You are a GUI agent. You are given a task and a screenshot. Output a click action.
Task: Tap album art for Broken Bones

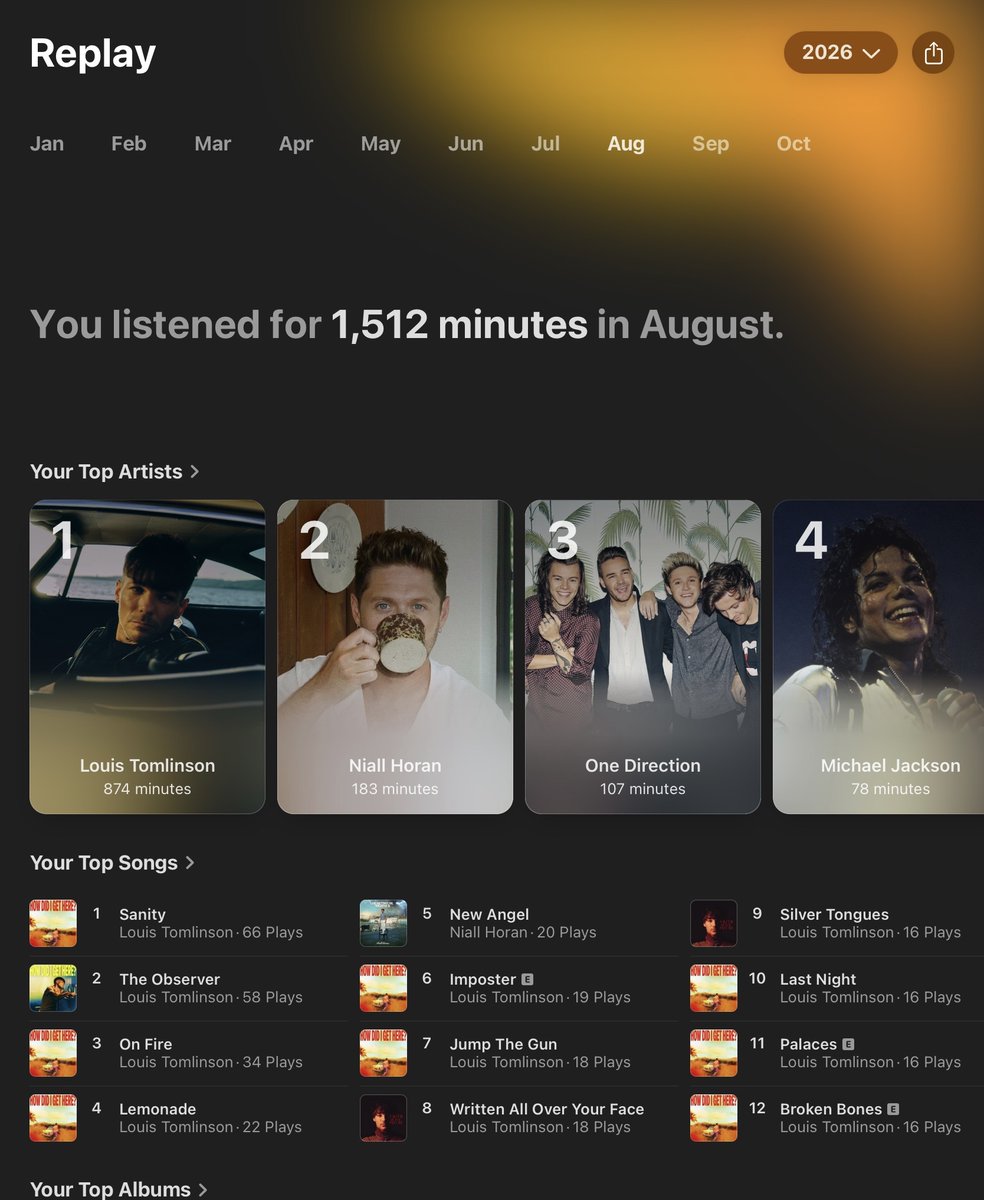pos(714,1118)
